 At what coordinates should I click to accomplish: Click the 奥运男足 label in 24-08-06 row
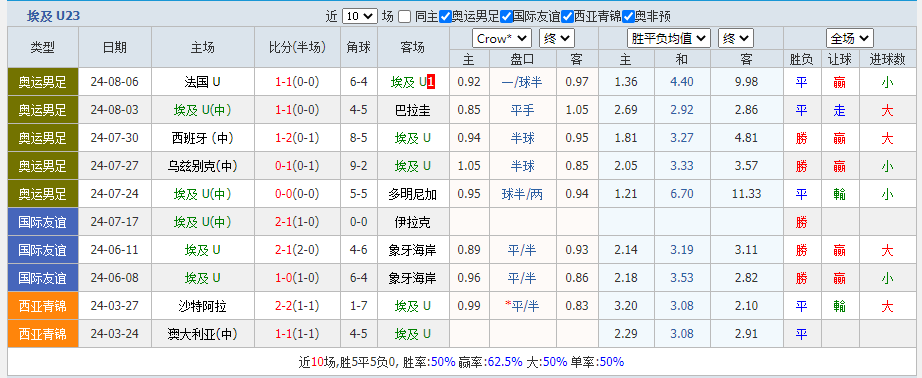(42, 82)
